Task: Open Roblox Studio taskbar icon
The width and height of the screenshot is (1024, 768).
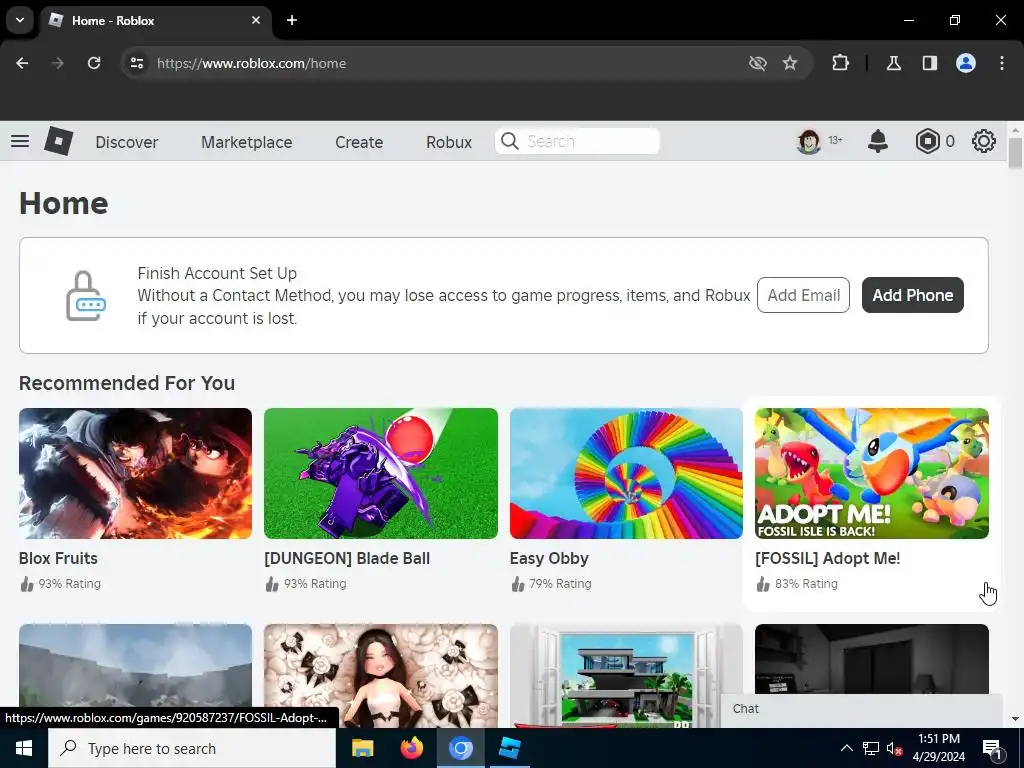Action: click(509, 748)
